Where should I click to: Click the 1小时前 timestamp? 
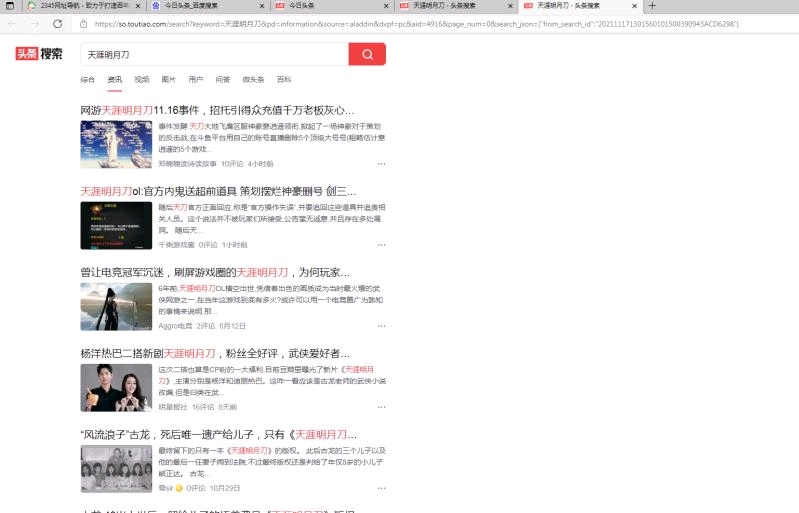pyautogui.click(x=234, y=245)
